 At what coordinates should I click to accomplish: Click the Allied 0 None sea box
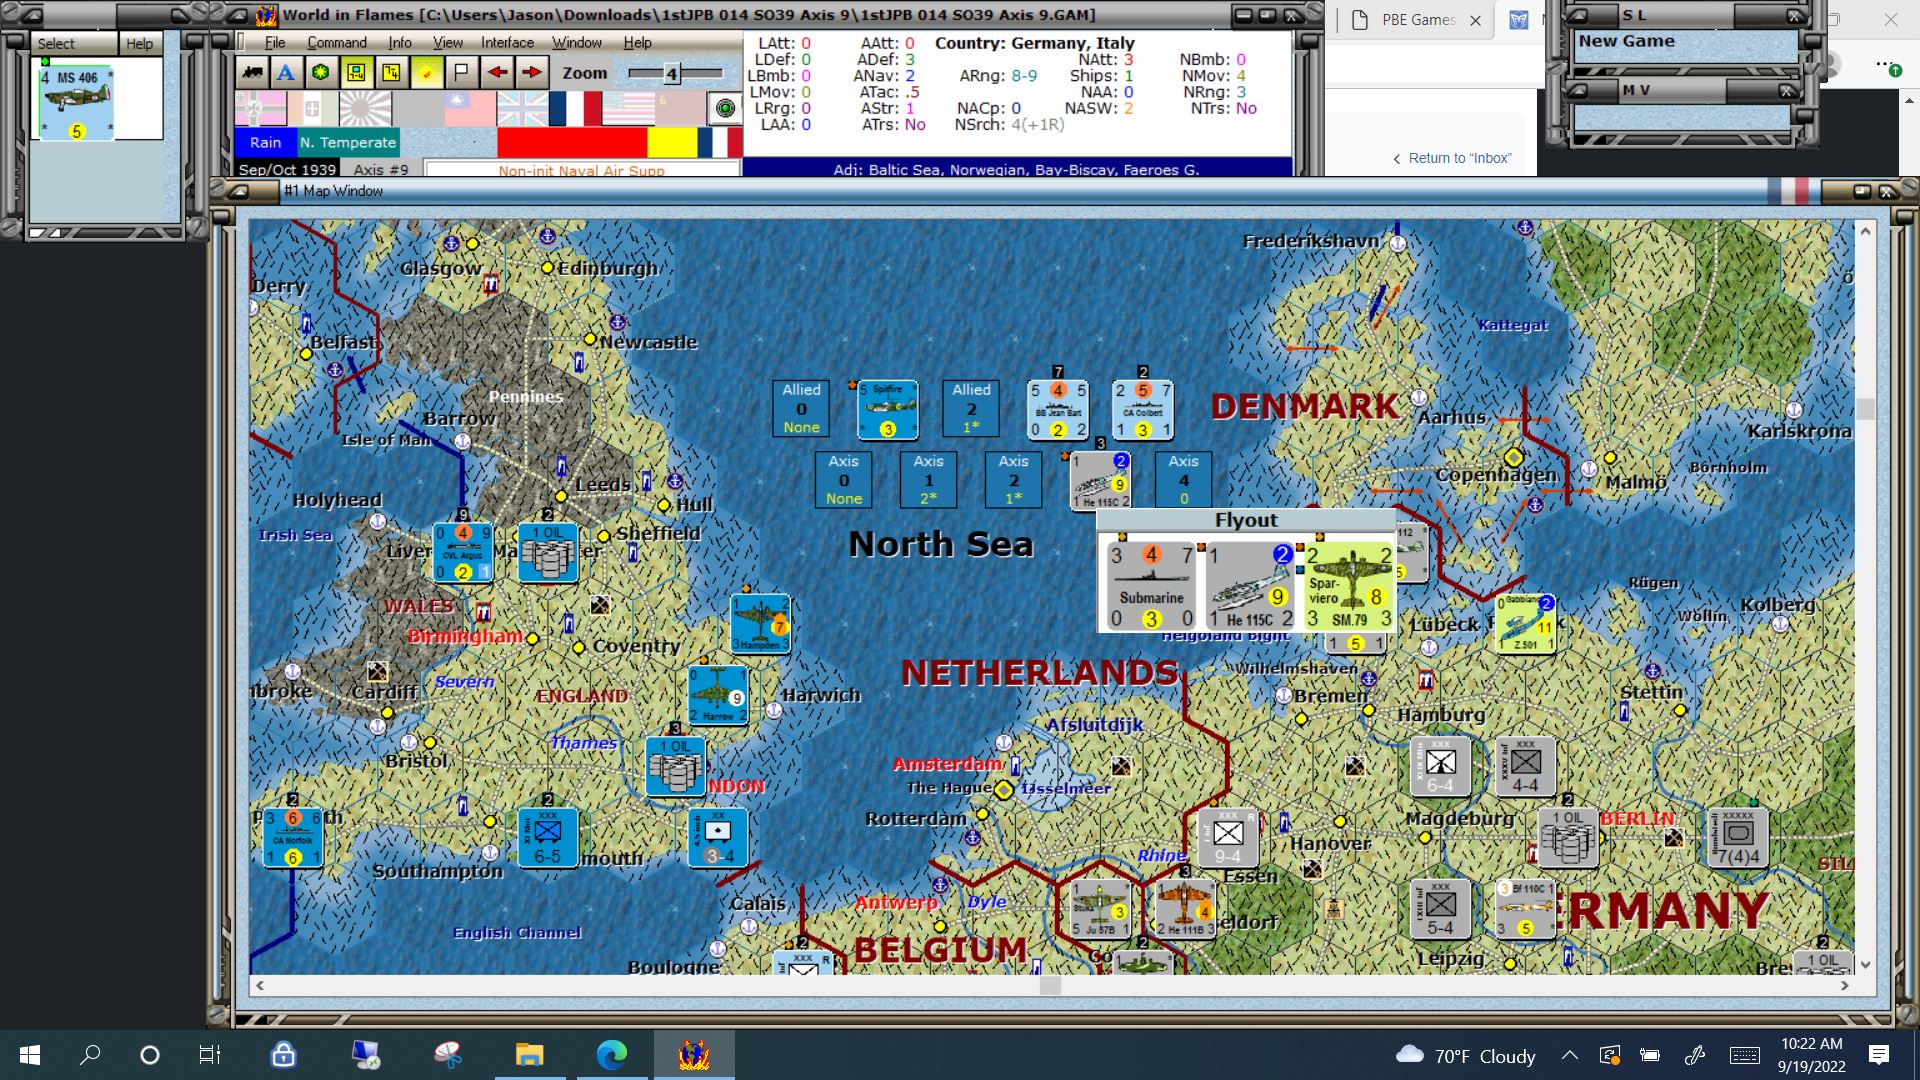tap(801, 408)
